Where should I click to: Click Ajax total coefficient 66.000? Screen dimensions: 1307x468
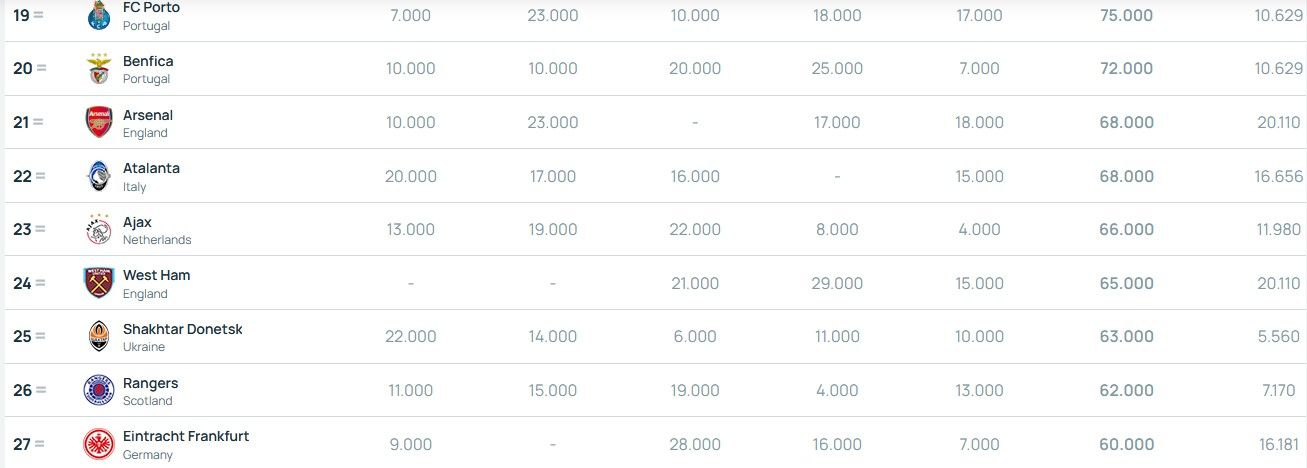coord(1126,229)
